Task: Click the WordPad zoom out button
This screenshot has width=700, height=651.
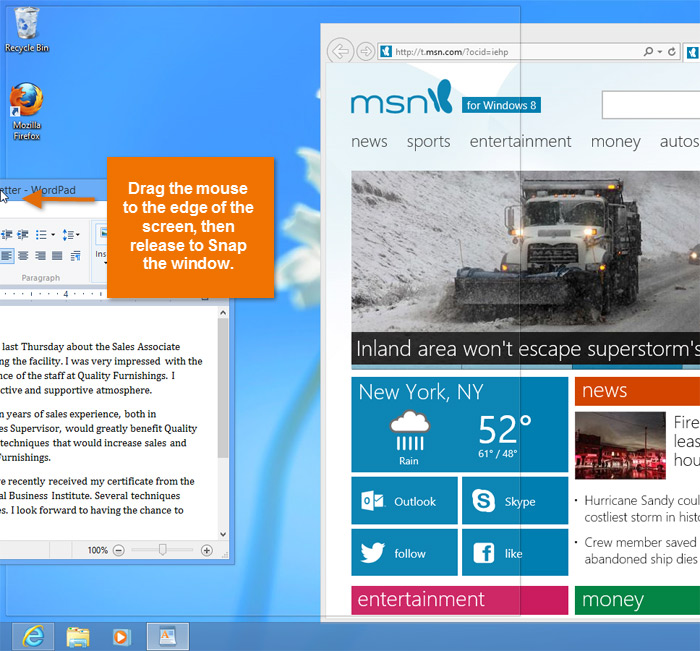Action: (x=118, y=550)
